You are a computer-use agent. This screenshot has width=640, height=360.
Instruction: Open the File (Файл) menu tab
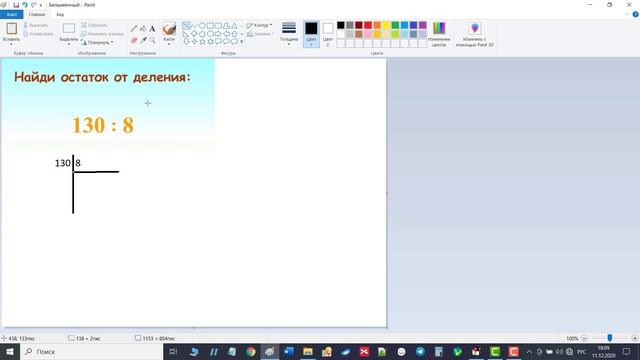[x=11, y=14]
